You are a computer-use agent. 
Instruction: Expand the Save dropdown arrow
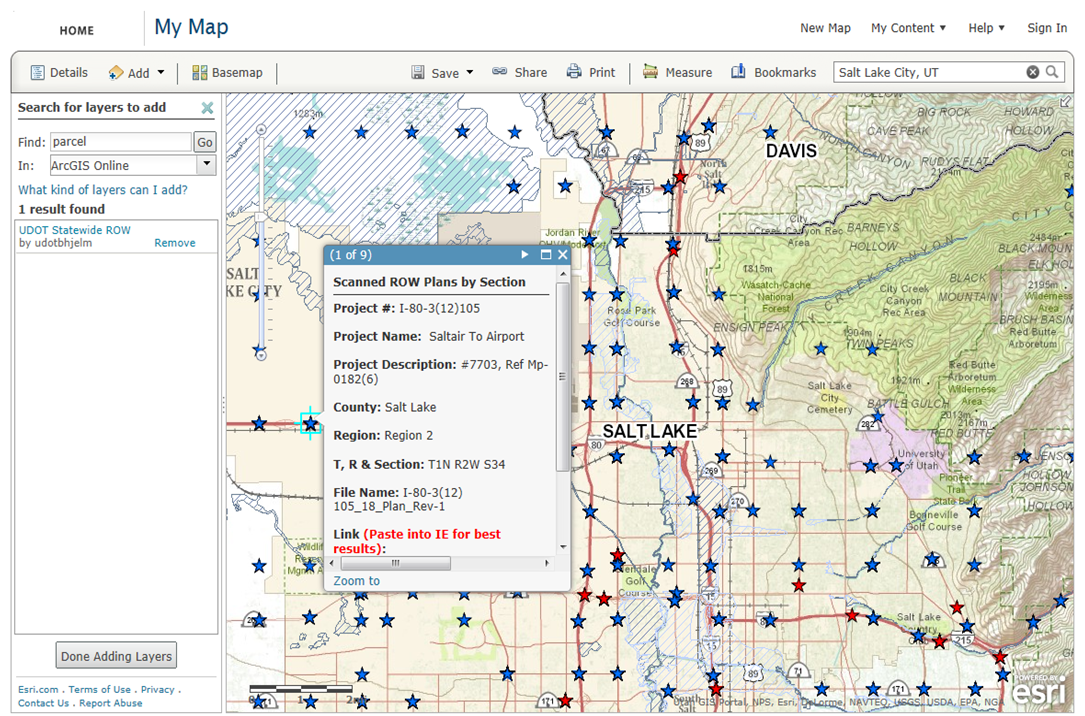click(470, 72)
